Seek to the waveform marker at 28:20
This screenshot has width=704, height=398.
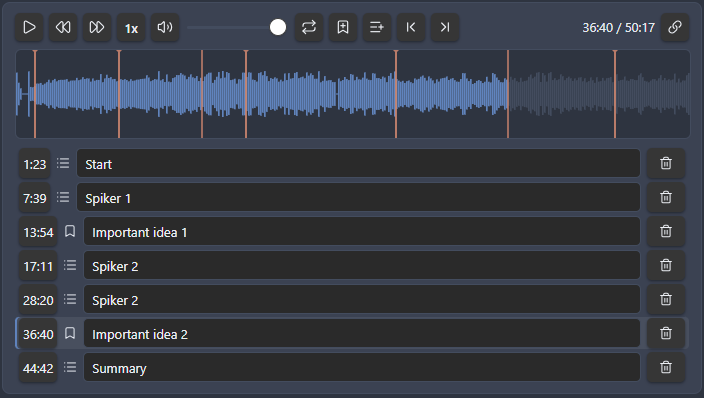pos(396,94)
